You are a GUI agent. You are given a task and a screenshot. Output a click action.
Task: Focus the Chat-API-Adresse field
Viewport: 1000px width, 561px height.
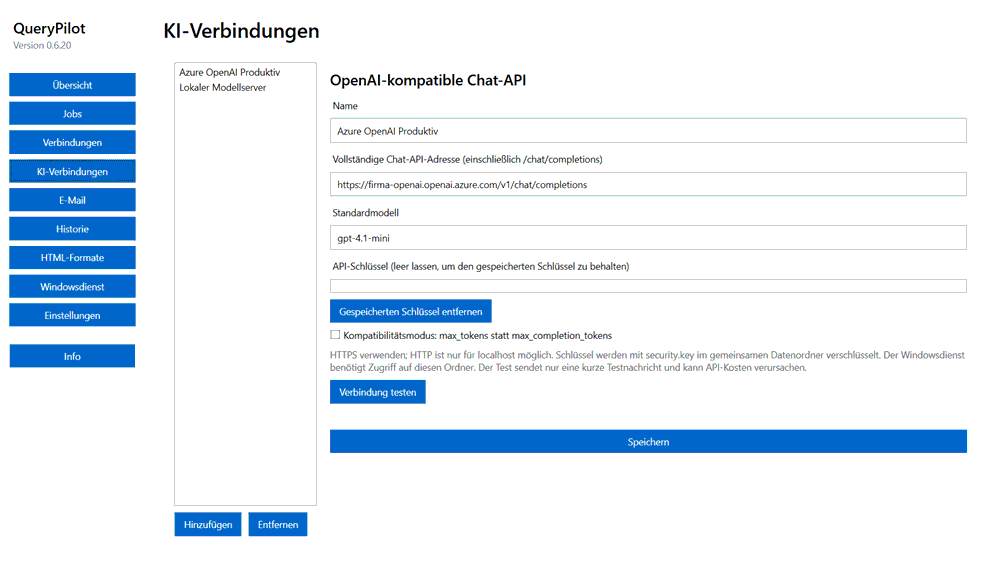pos(648,184)
